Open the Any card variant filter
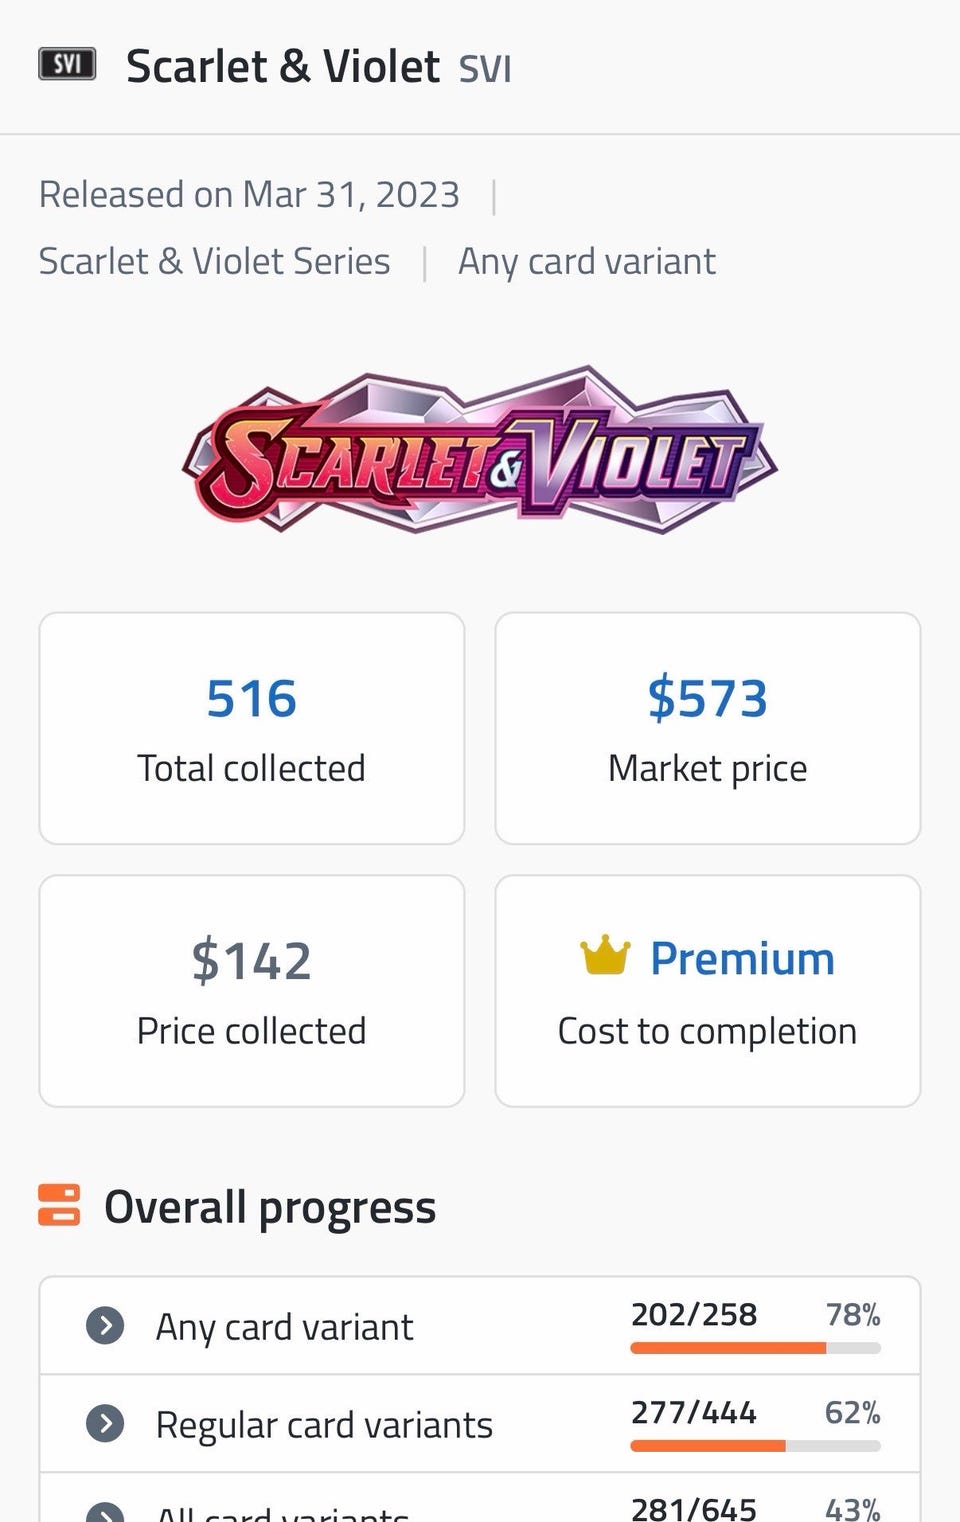 (x=586, y=261)
